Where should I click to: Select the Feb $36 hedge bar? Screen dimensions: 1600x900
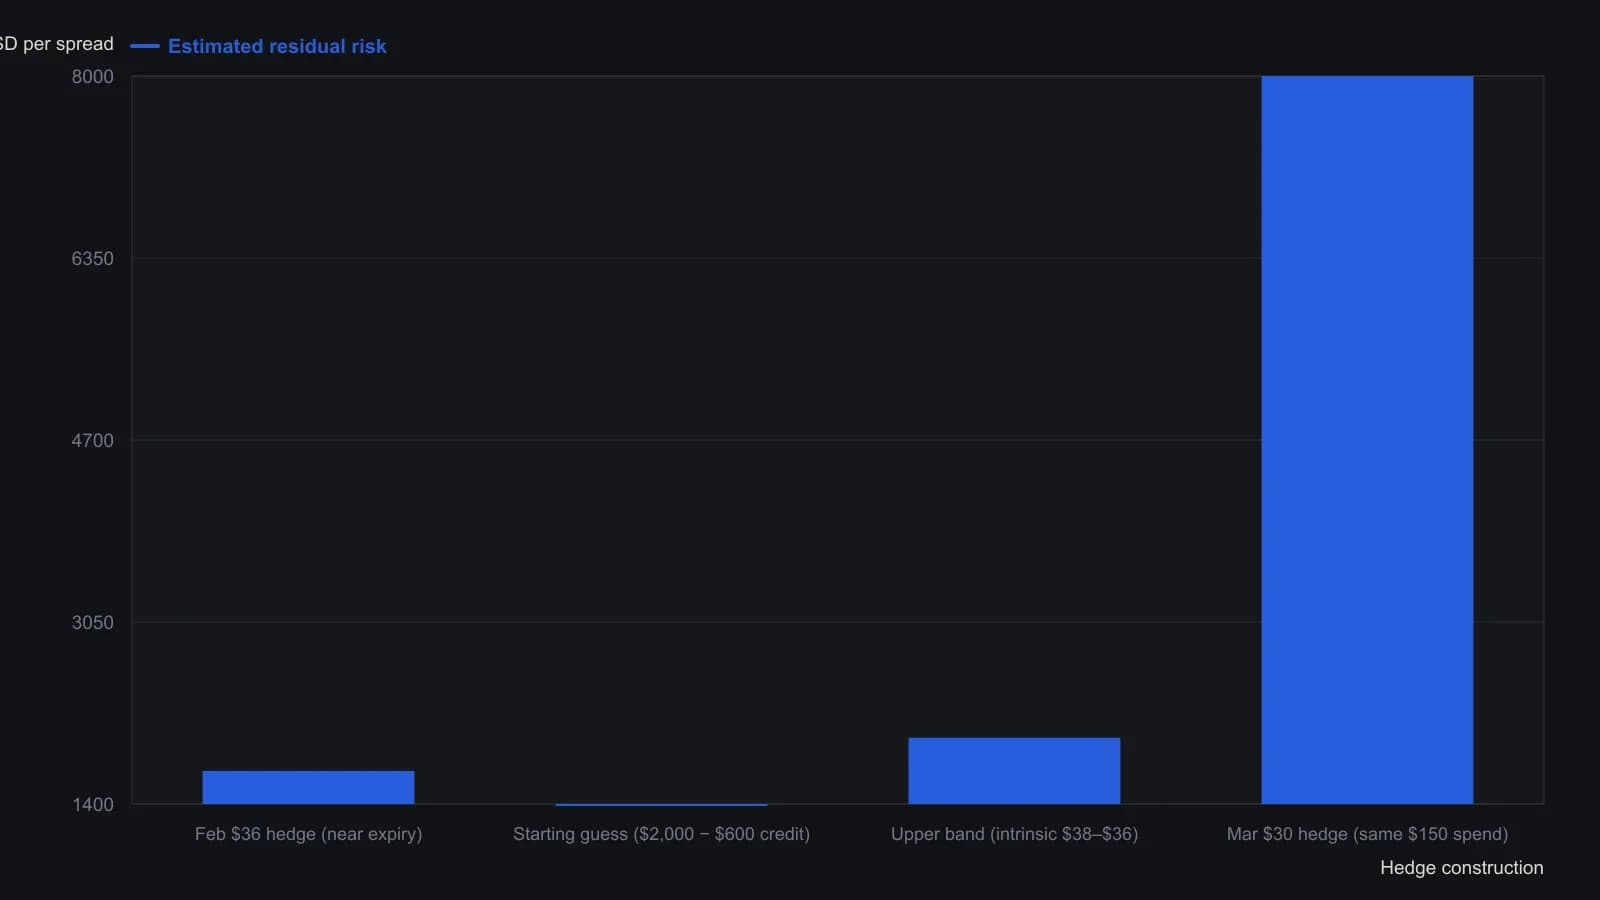[308, 787]
